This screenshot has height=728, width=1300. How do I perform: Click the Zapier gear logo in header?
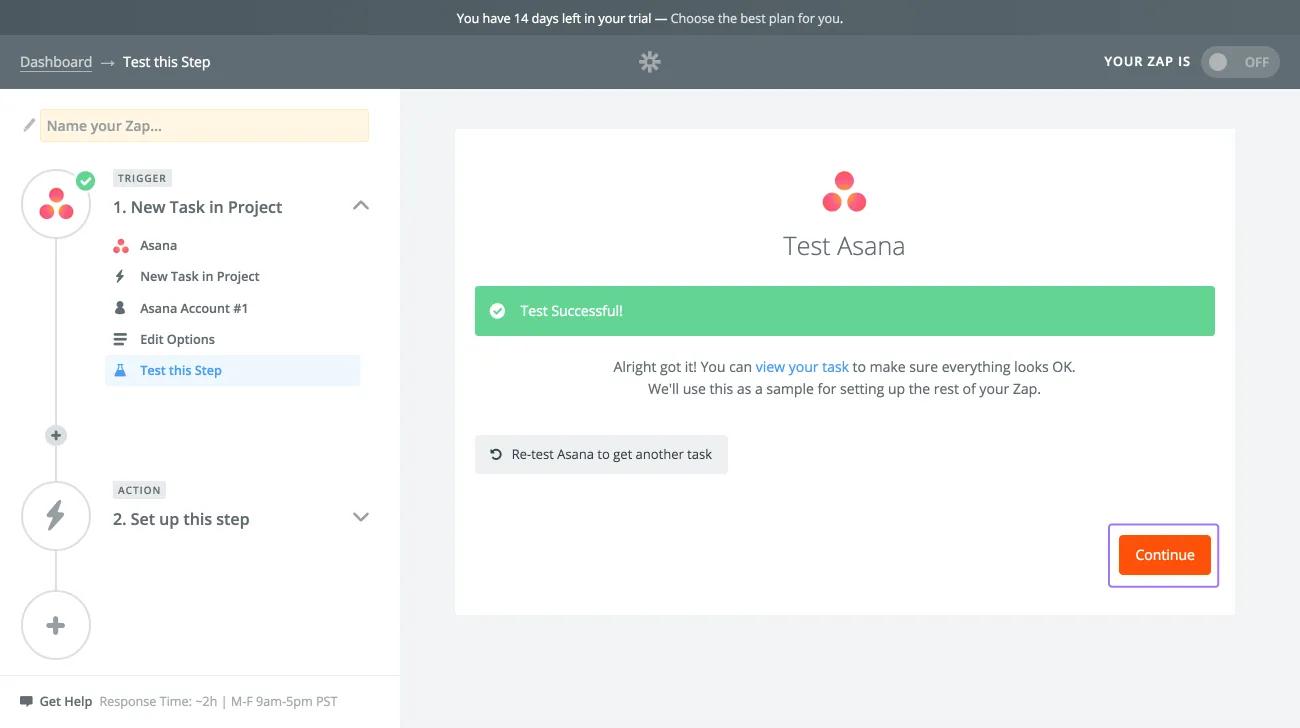click(650, 62)
